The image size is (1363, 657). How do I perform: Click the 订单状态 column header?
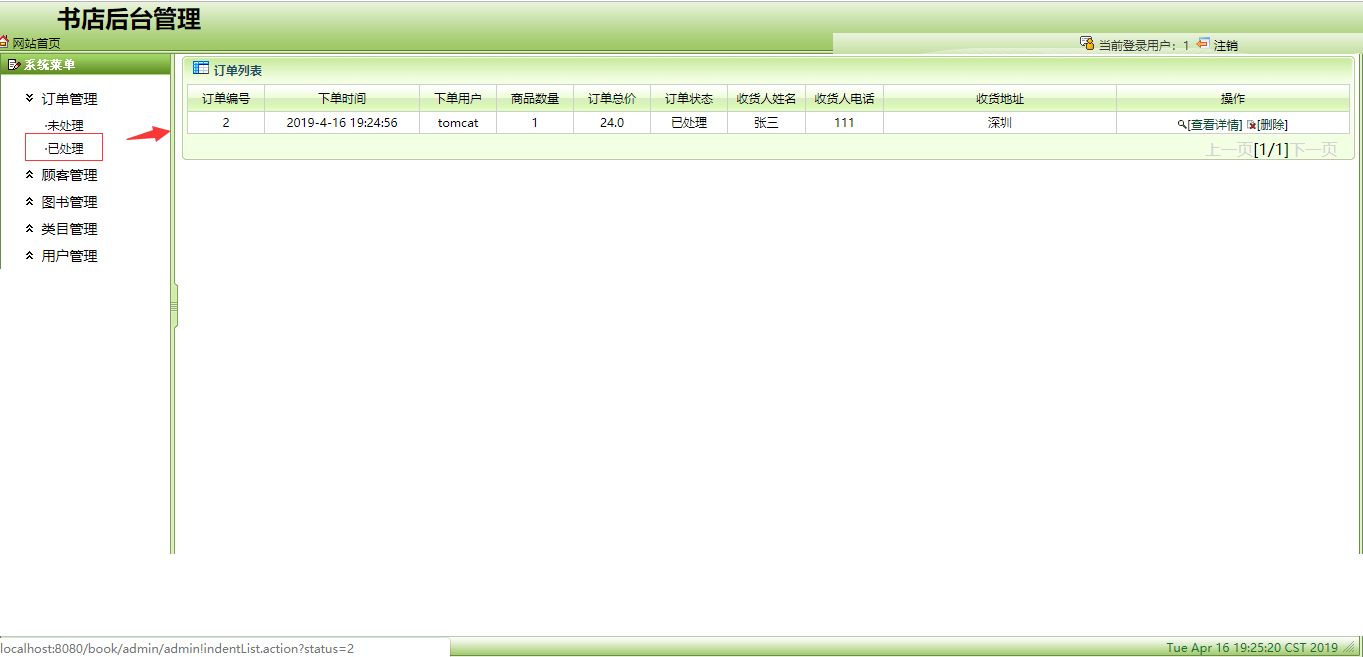[x=689, y=98]
